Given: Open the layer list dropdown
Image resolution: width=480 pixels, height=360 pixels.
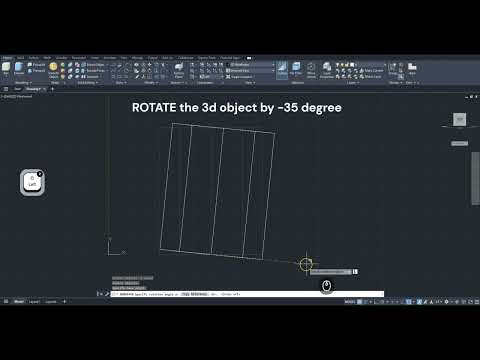Looking at the screenshot, I should pyautogui.click(x=361, y=64).
